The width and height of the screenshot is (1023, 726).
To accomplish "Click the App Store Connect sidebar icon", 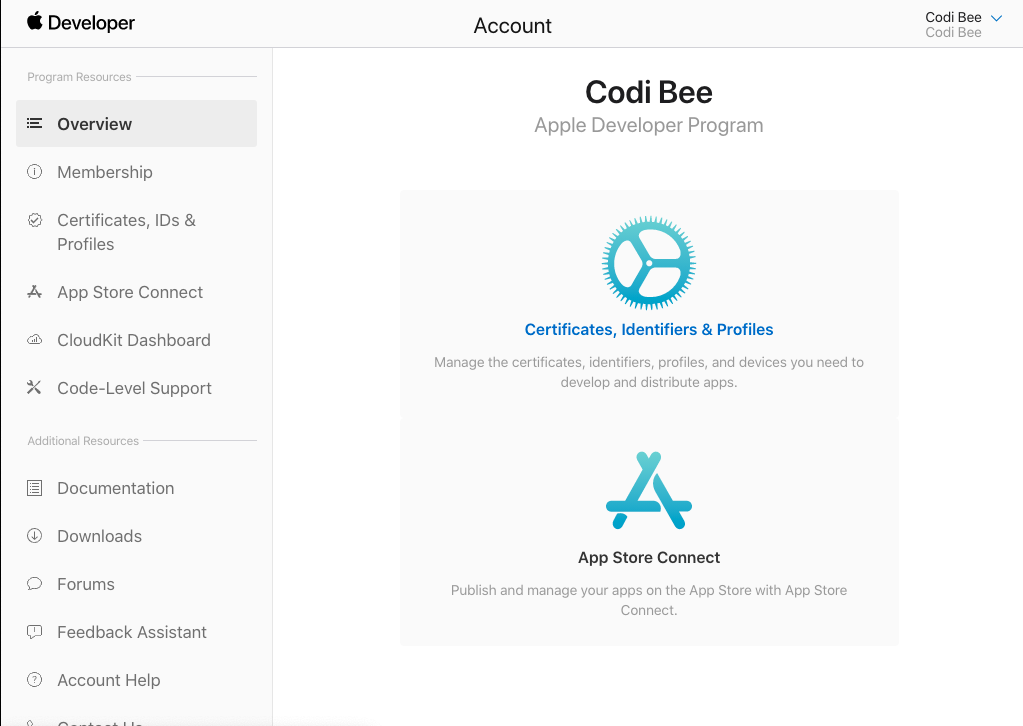I will 35,291.
